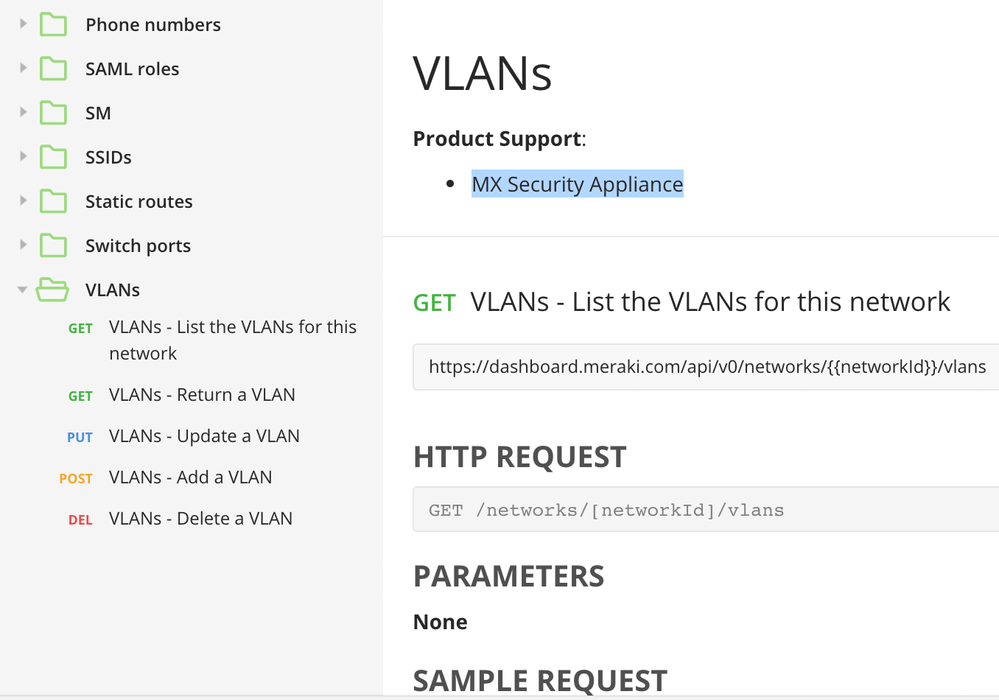Click the SM folder icon
The width and height of the screenshot is (999, 700).
[53, 113]
